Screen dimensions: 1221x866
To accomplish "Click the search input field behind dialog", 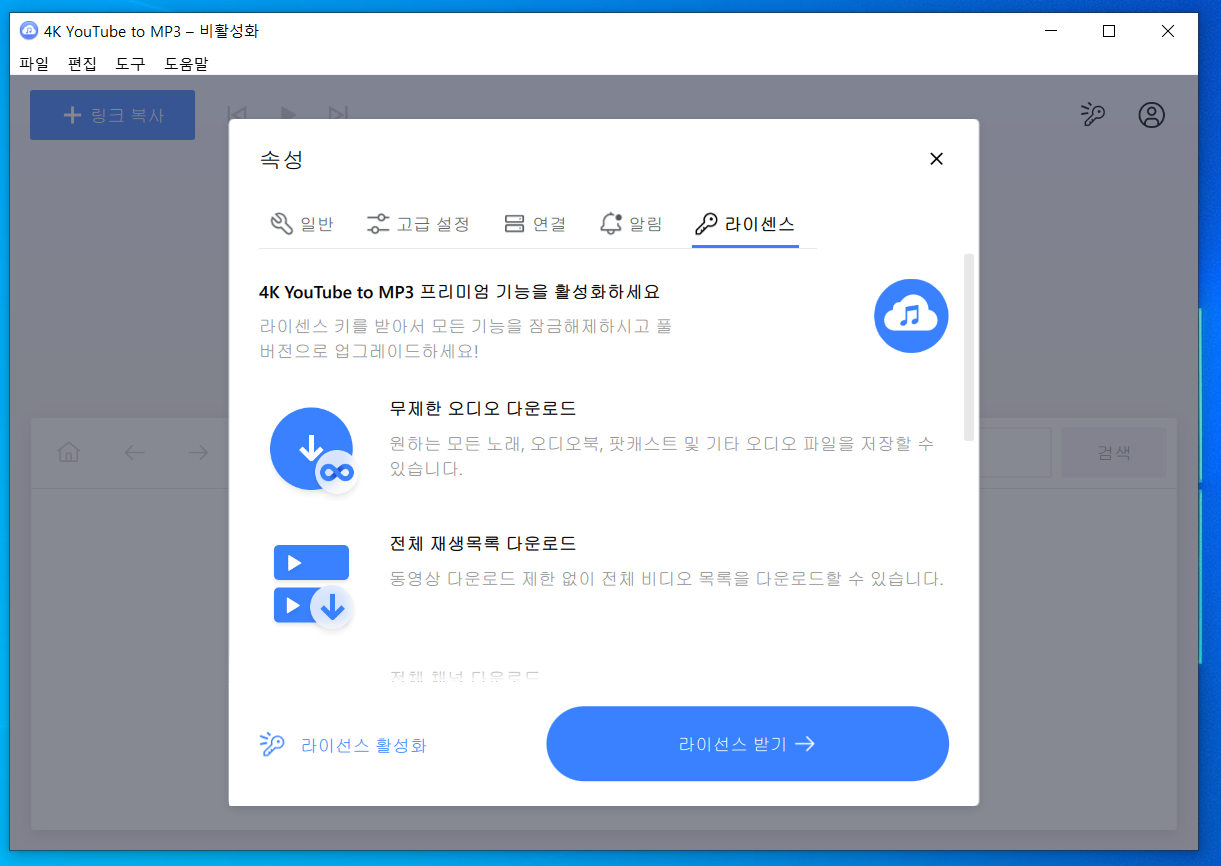I will (1014, 452).
